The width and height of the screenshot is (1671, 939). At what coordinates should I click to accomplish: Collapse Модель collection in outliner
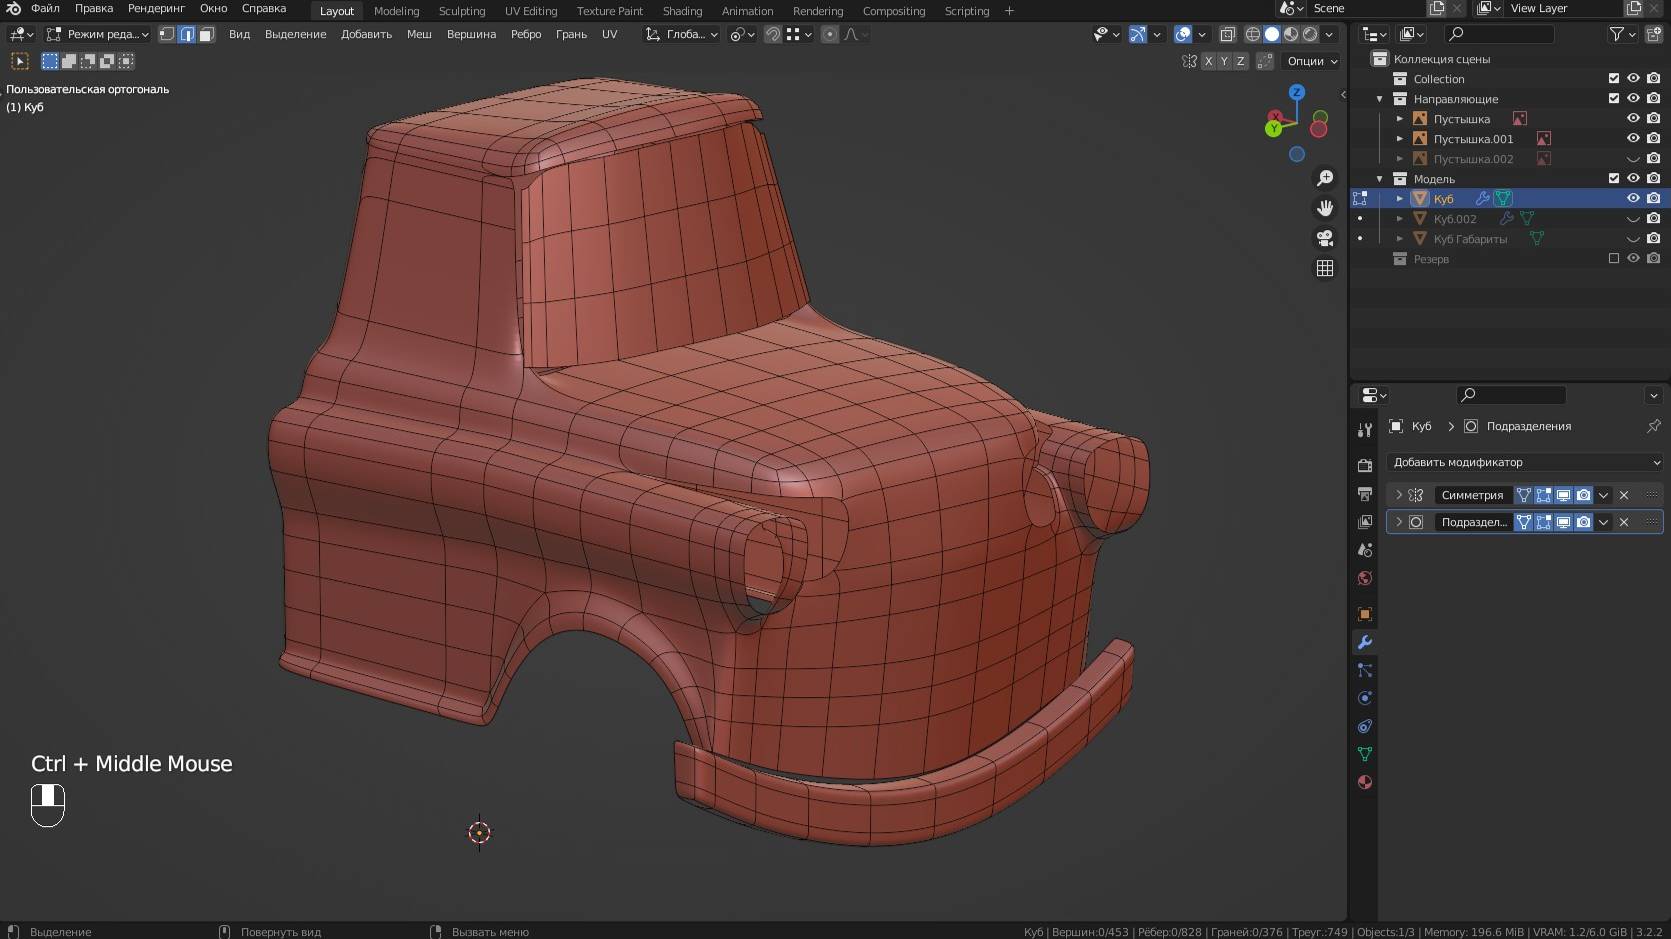point(1380,179)
